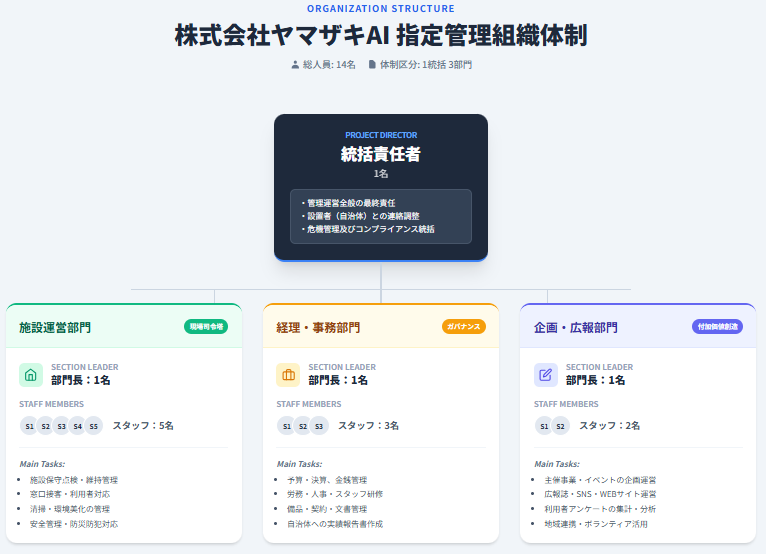
Task: Click the purple 付加価値創造 badge
Action: (717, 327)
